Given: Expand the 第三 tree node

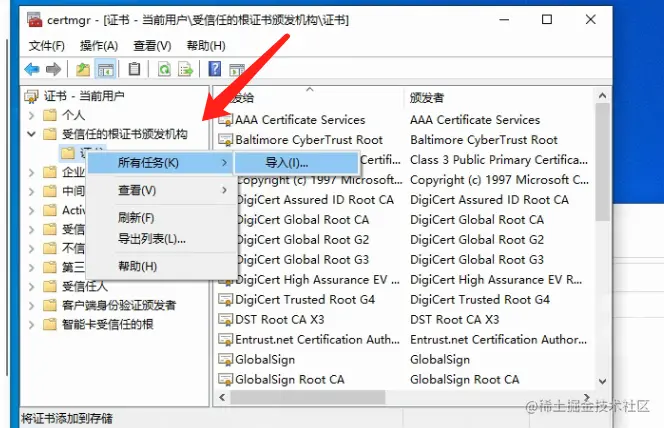Looking at the screenshot, I should [31, 268].
